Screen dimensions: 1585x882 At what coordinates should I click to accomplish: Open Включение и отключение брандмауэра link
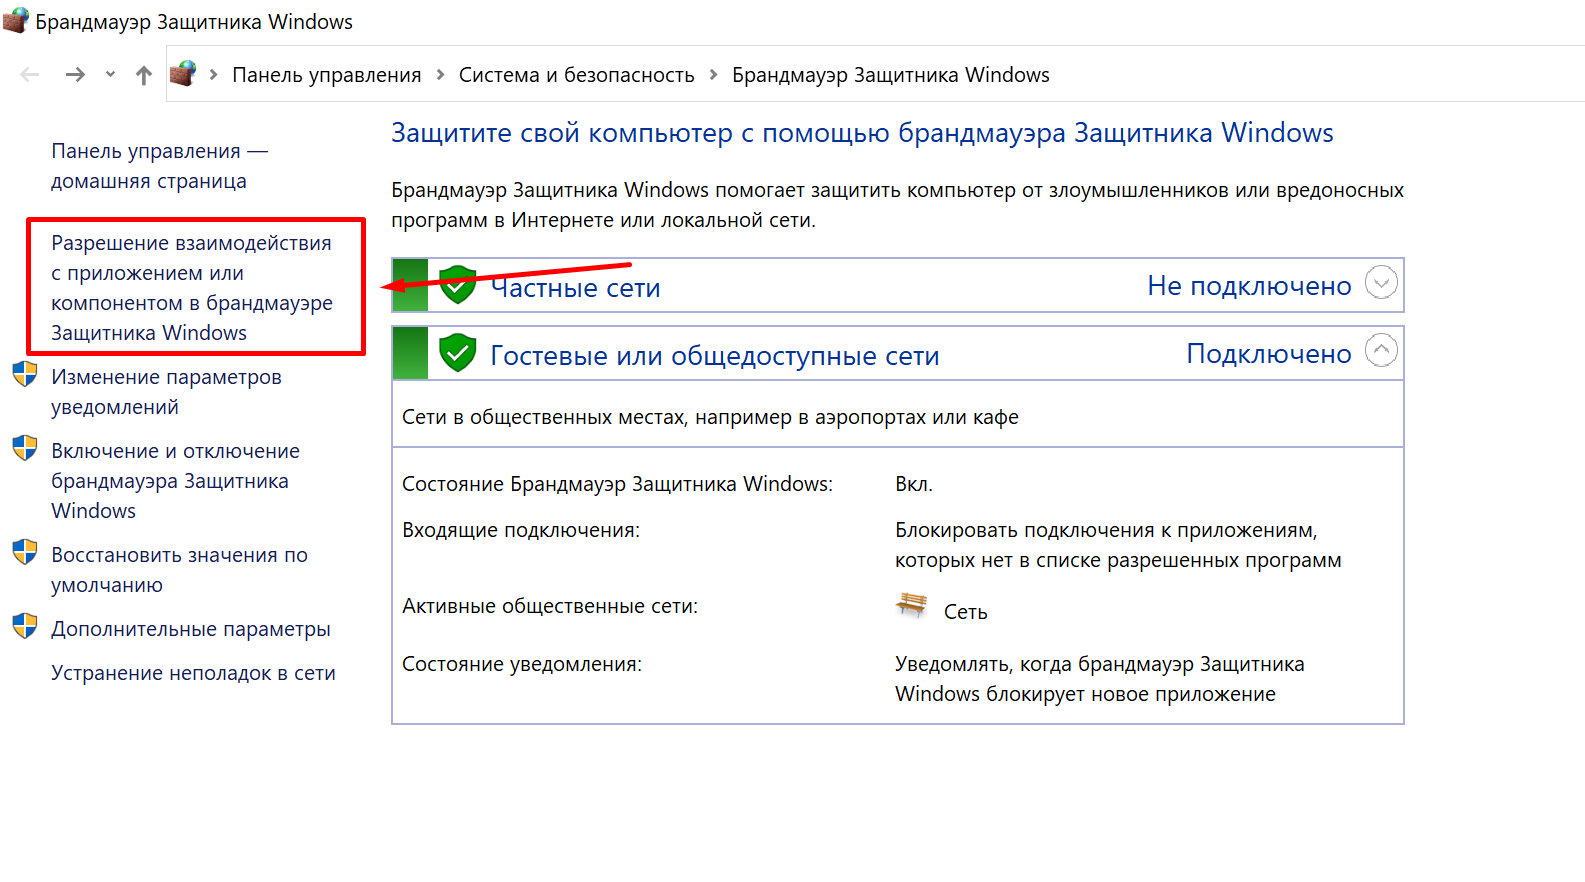point(175,481)
